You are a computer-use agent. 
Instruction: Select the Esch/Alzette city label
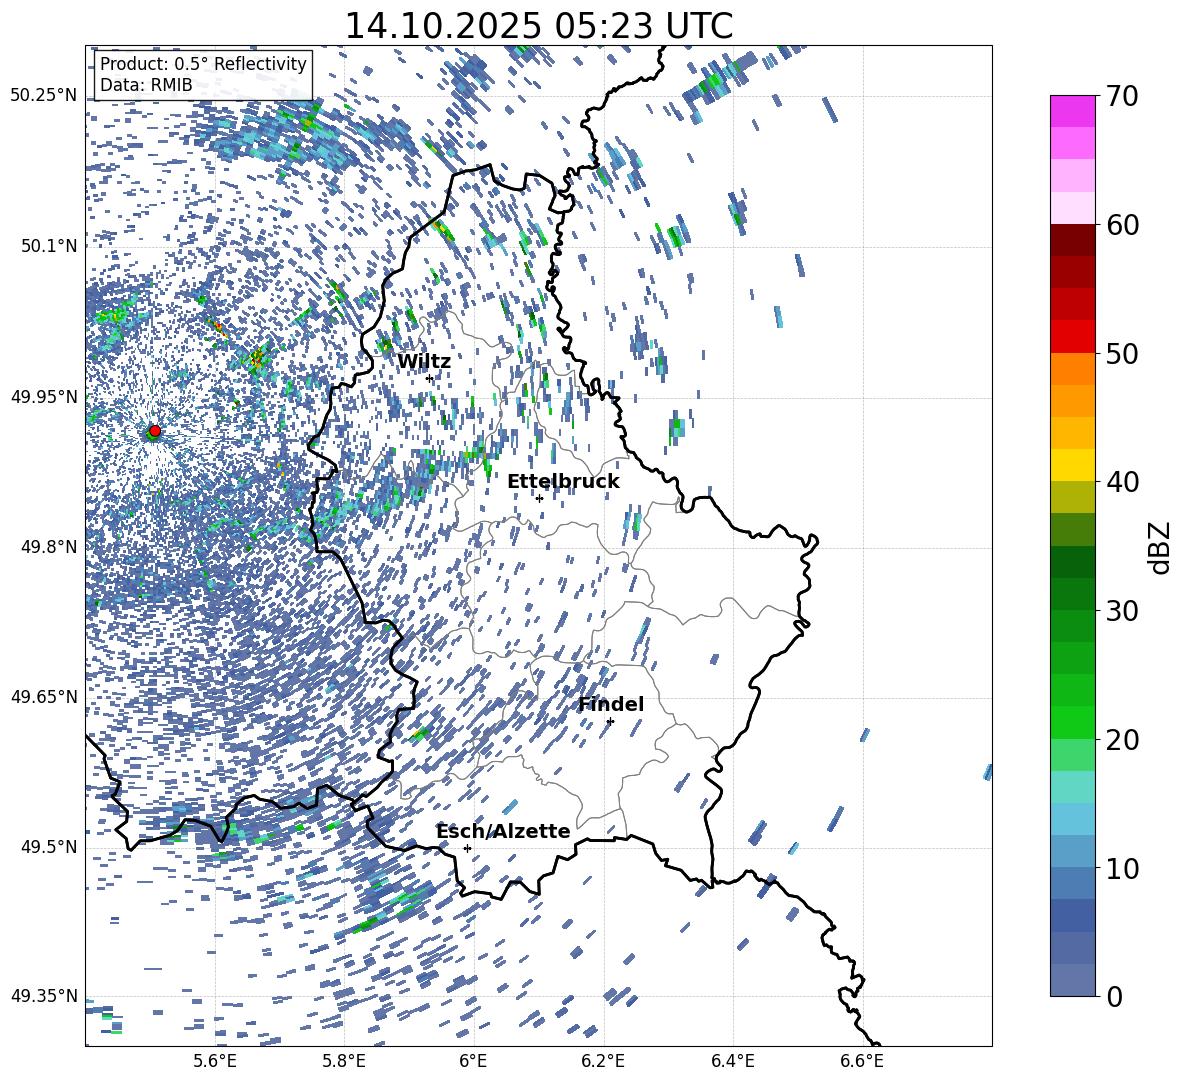[x=503, y=832]
